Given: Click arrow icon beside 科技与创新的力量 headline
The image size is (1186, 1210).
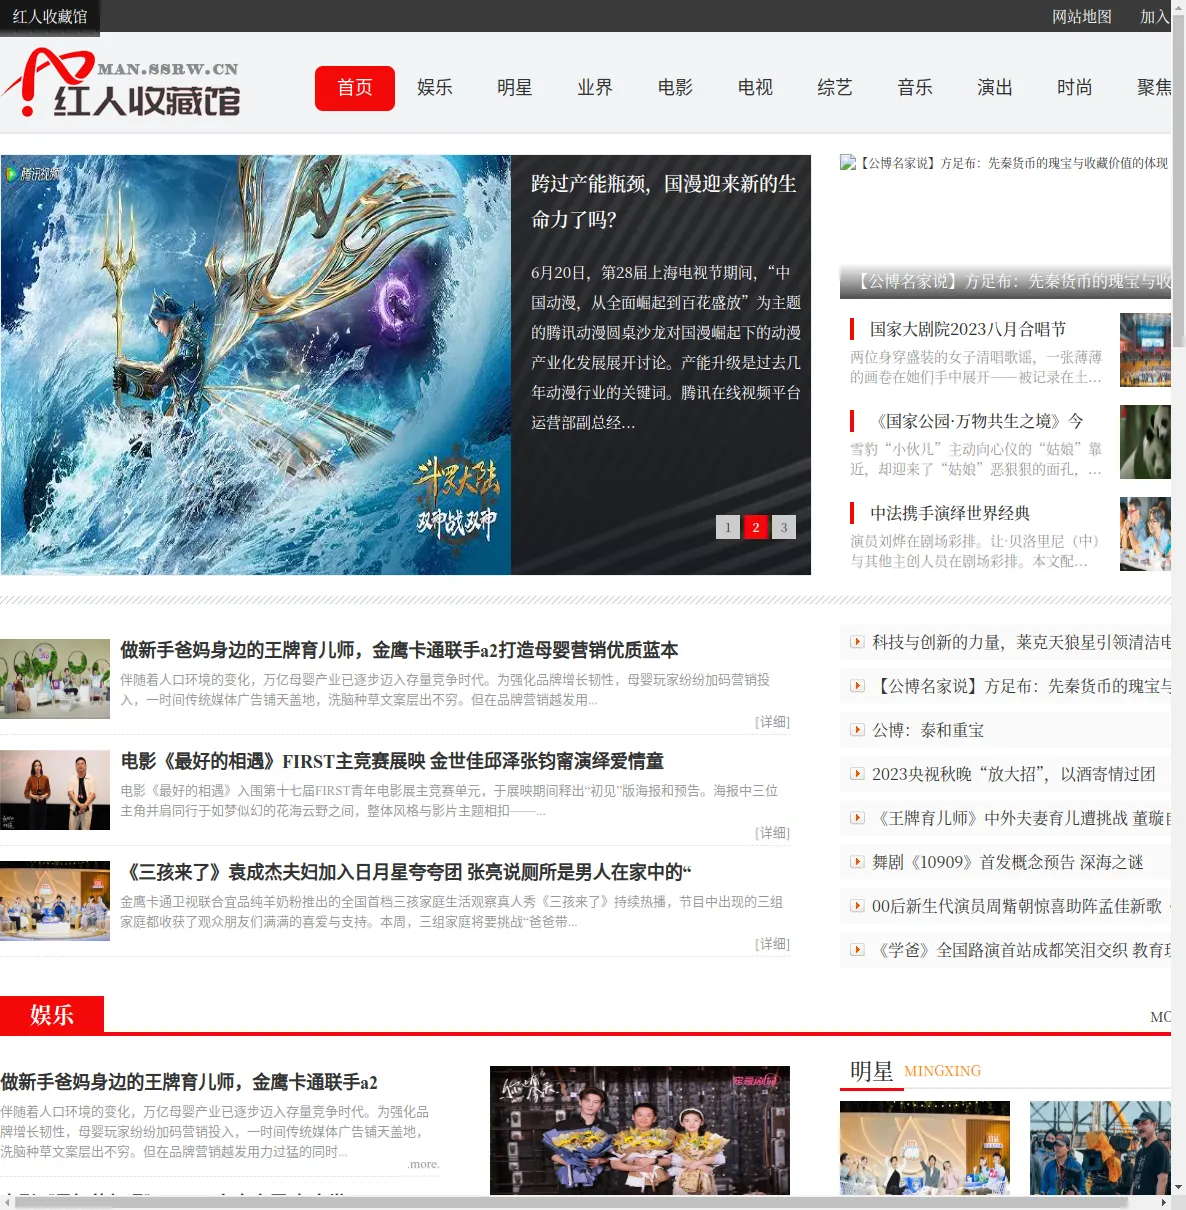Looking at the screenshot, I should click(x=857, y=642).
